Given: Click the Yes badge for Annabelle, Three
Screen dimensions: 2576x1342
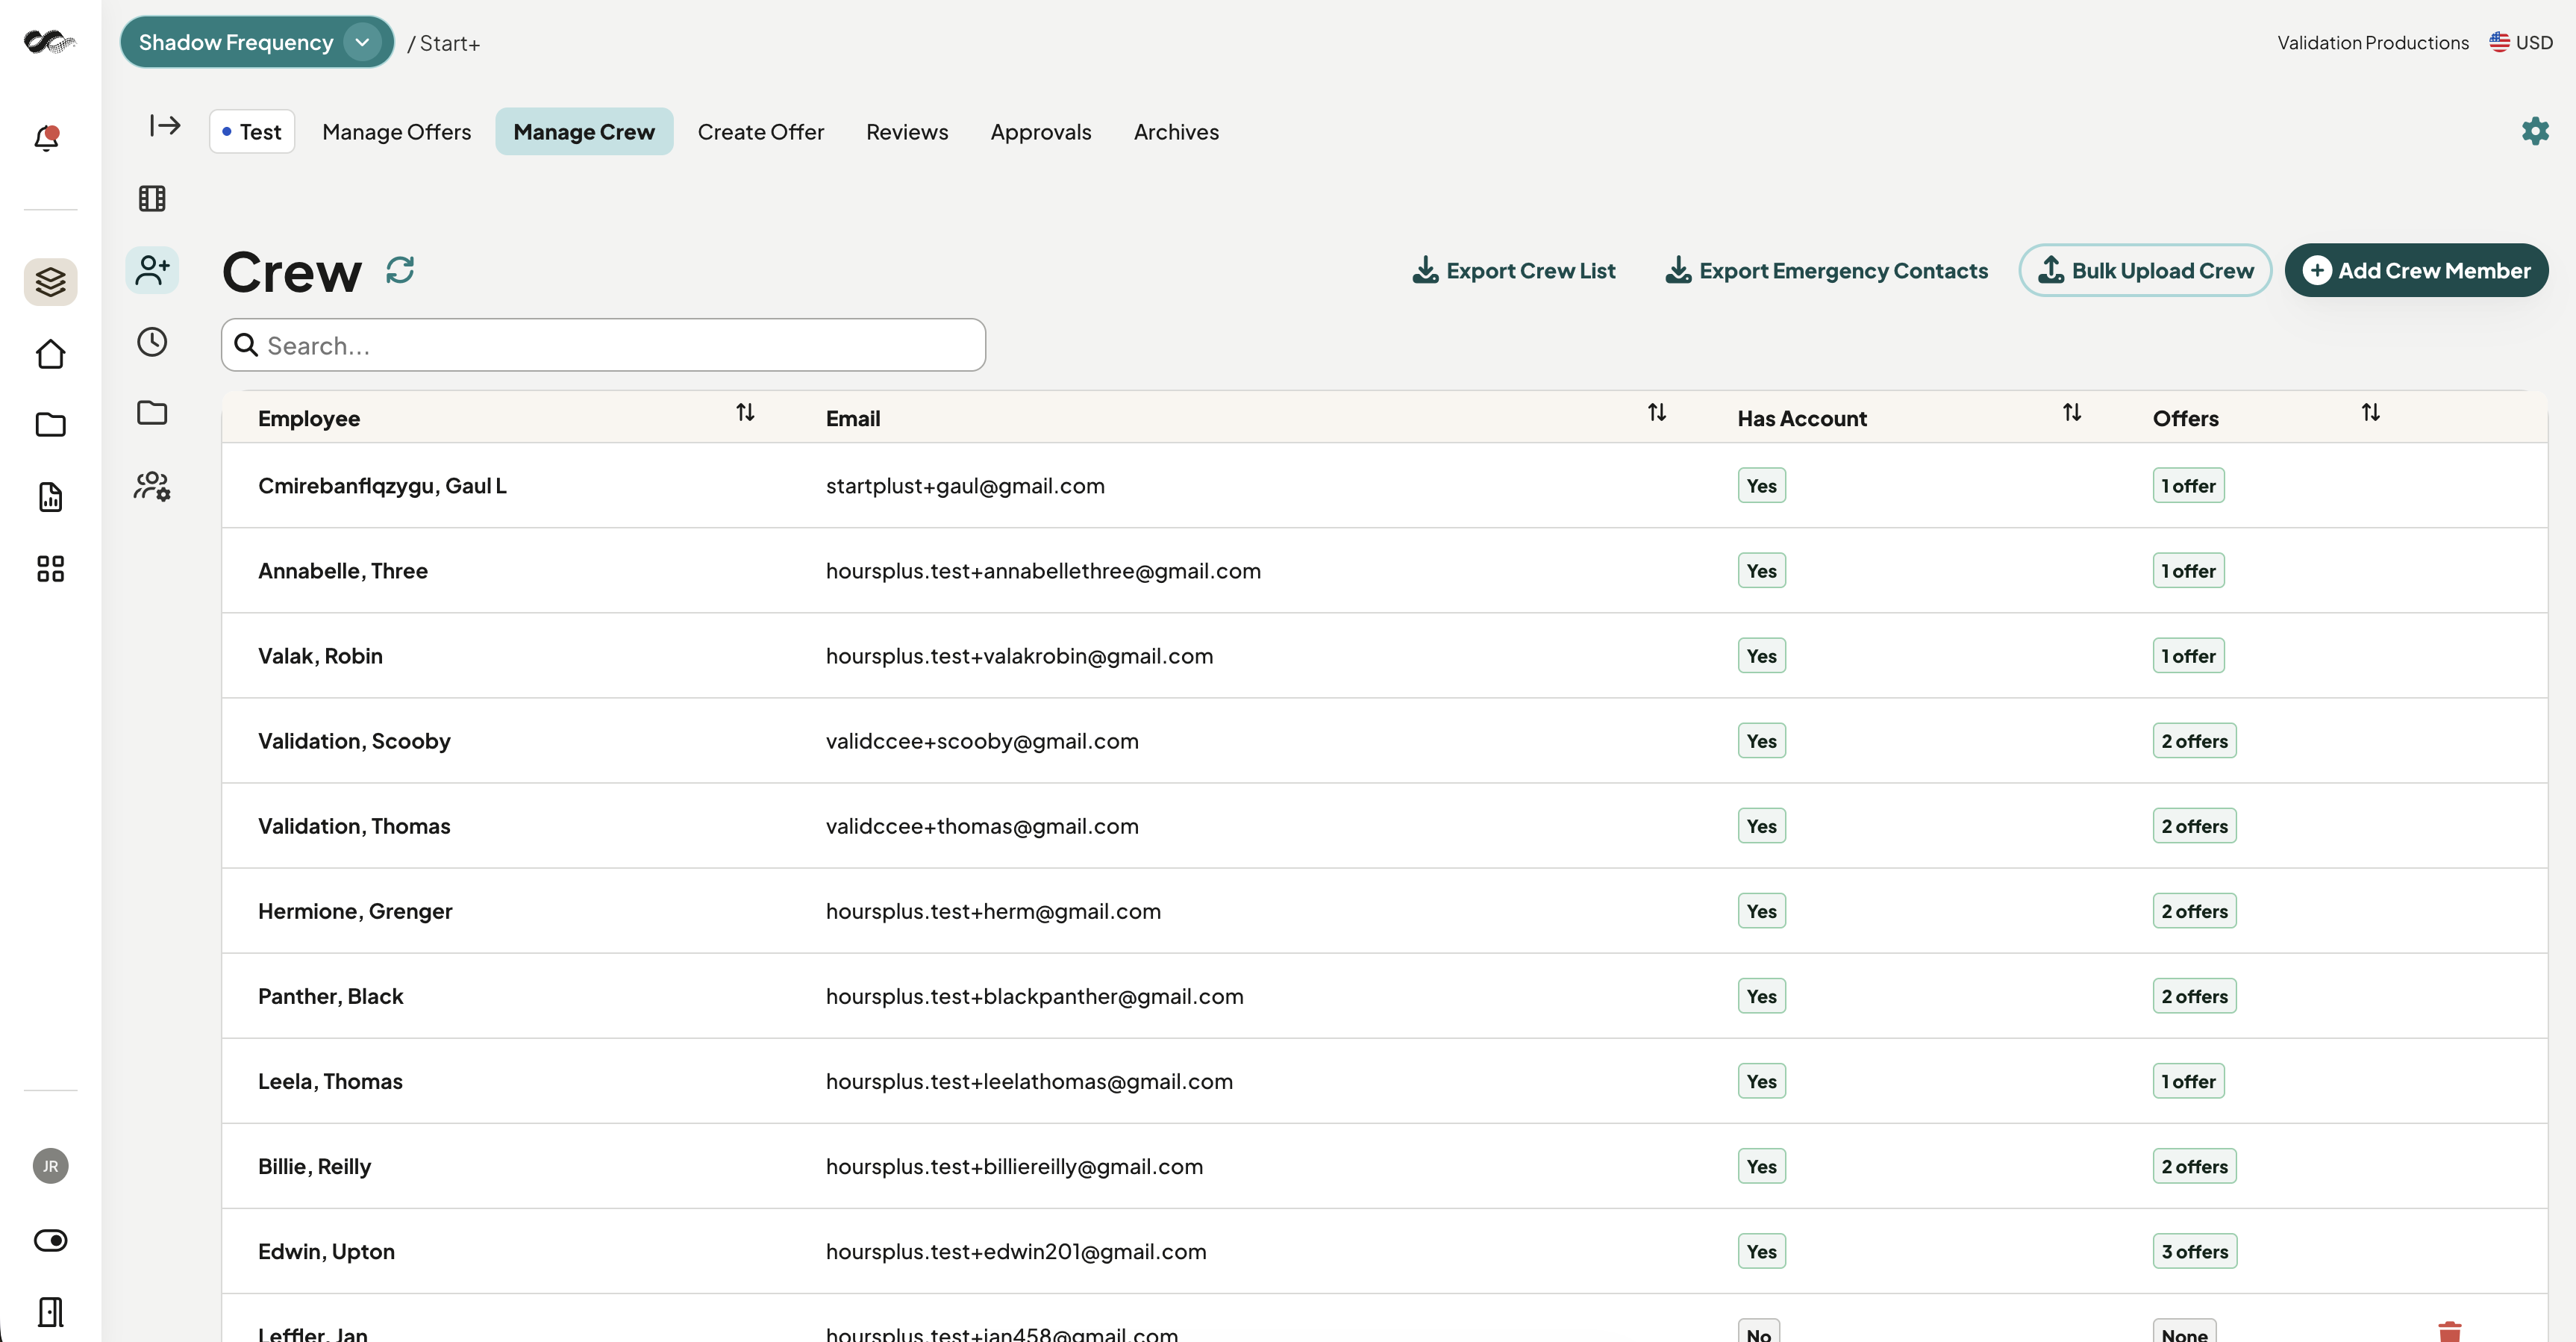Looking at the screenshot, I should point(1762,570).
